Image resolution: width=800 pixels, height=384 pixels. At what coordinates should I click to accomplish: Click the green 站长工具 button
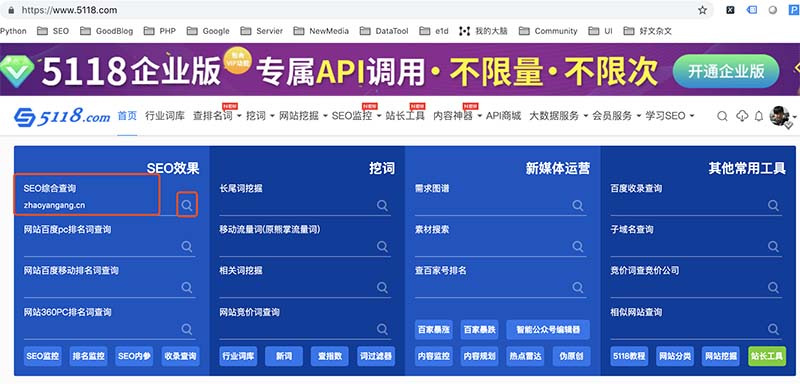767,356
